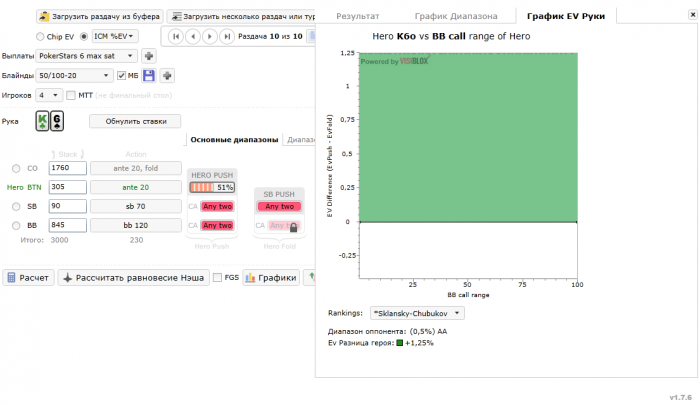Go to next hand icon
700x405 pixels.
(210, 37)
